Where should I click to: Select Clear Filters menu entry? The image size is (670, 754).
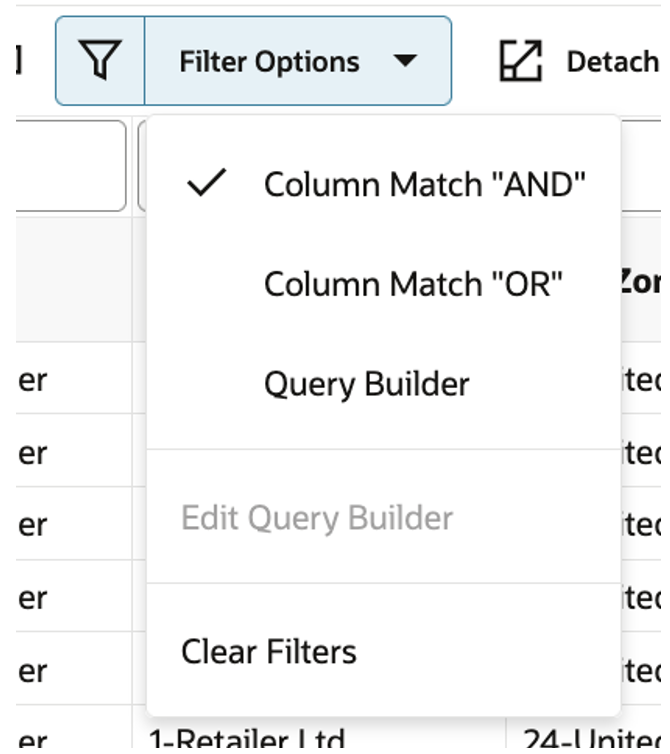(269, 652)
